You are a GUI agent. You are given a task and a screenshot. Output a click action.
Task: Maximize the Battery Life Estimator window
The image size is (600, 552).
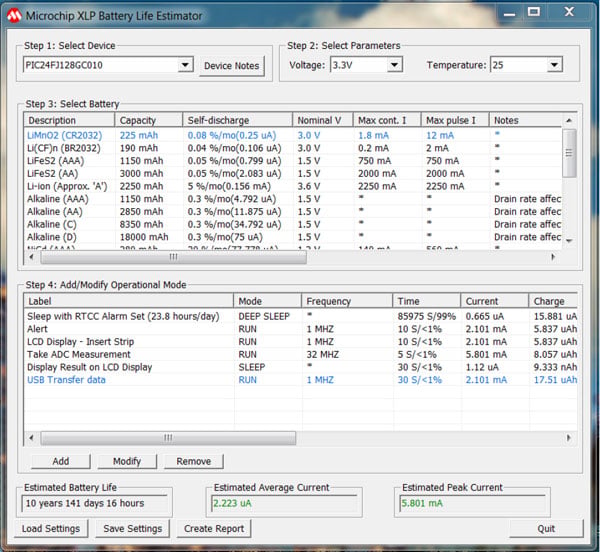click(534, 13)
